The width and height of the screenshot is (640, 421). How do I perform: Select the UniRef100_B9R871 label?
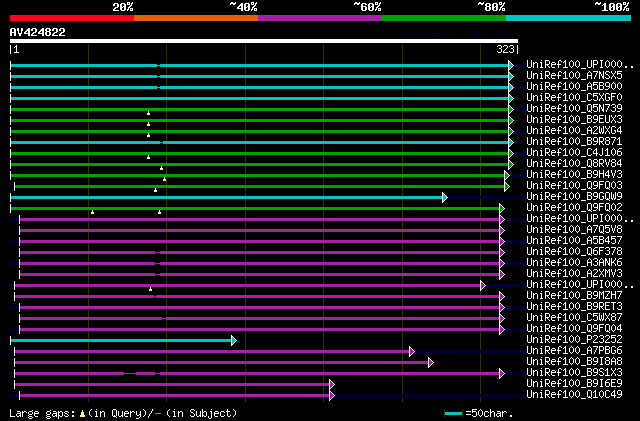click(574, 142)
